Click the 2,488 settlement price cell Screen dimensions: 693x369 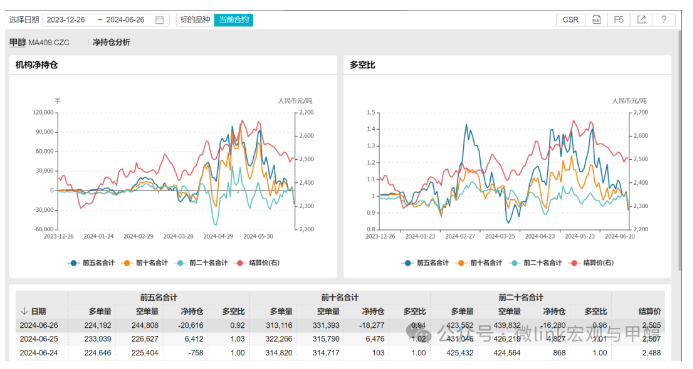tap(651, 353)
